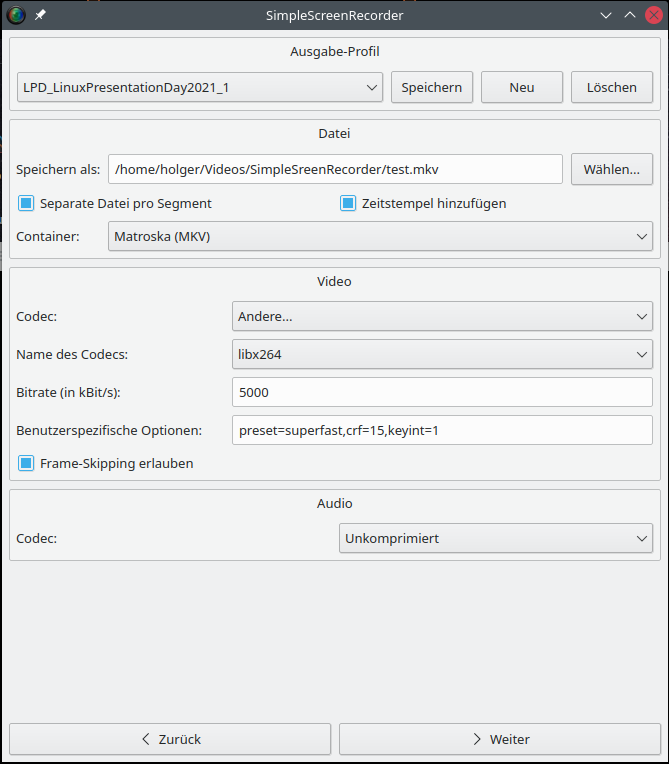The height and width of the screenshot is (764, 669).
Task: Expand the video Codec dropdown showing Andere...
Action: coord(442,317)
